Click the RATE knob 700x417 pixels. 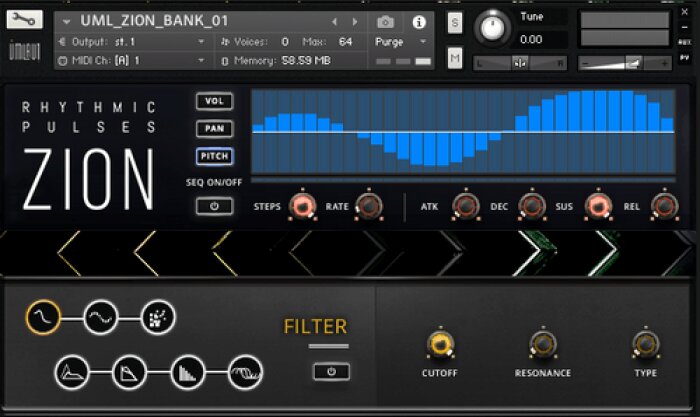tap(369, 206)
